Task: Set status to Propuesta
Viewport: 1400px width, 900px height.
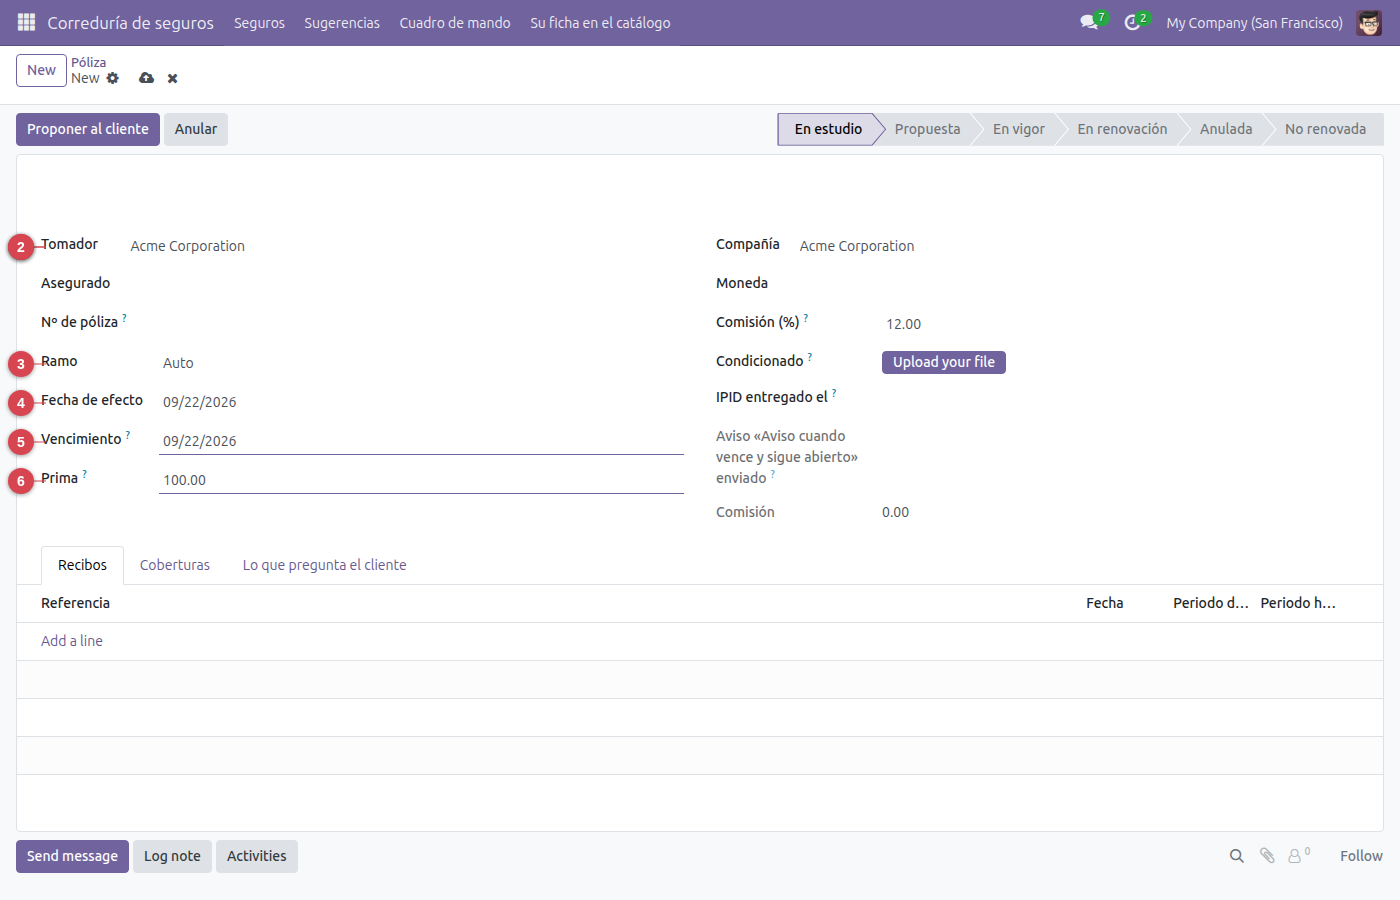Action: 927,129
